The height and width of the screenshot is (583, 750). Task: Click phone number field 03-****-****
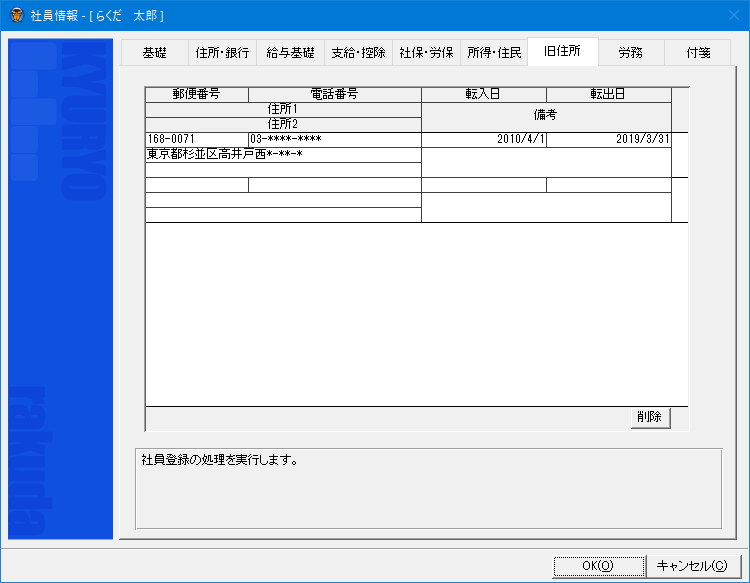335,140
